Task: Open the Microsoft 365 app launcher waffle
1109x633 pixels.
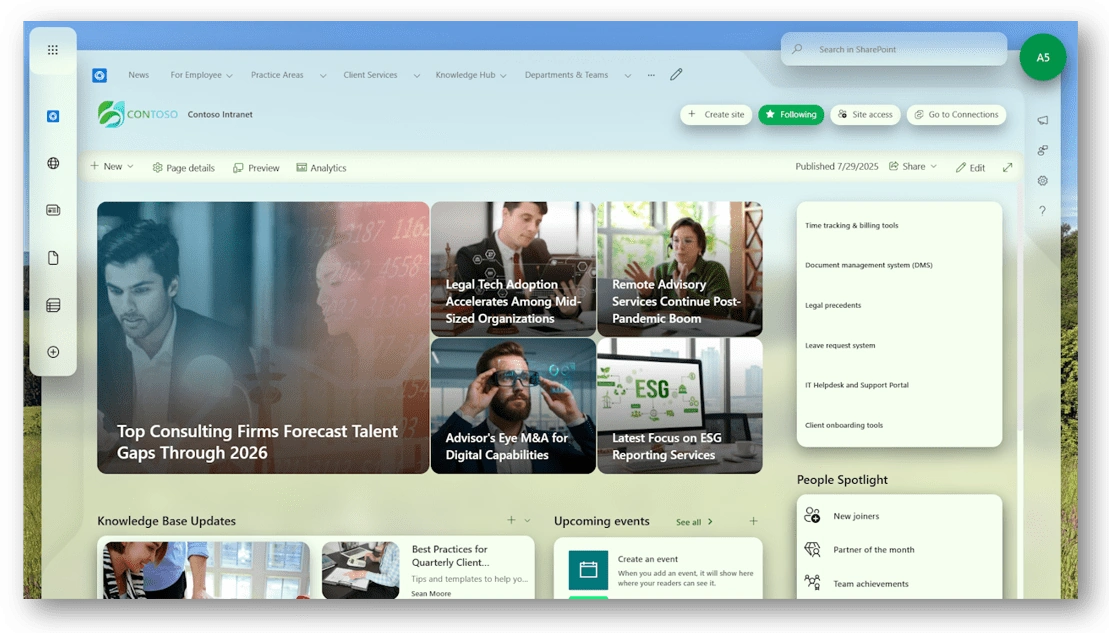Action: 51,48
